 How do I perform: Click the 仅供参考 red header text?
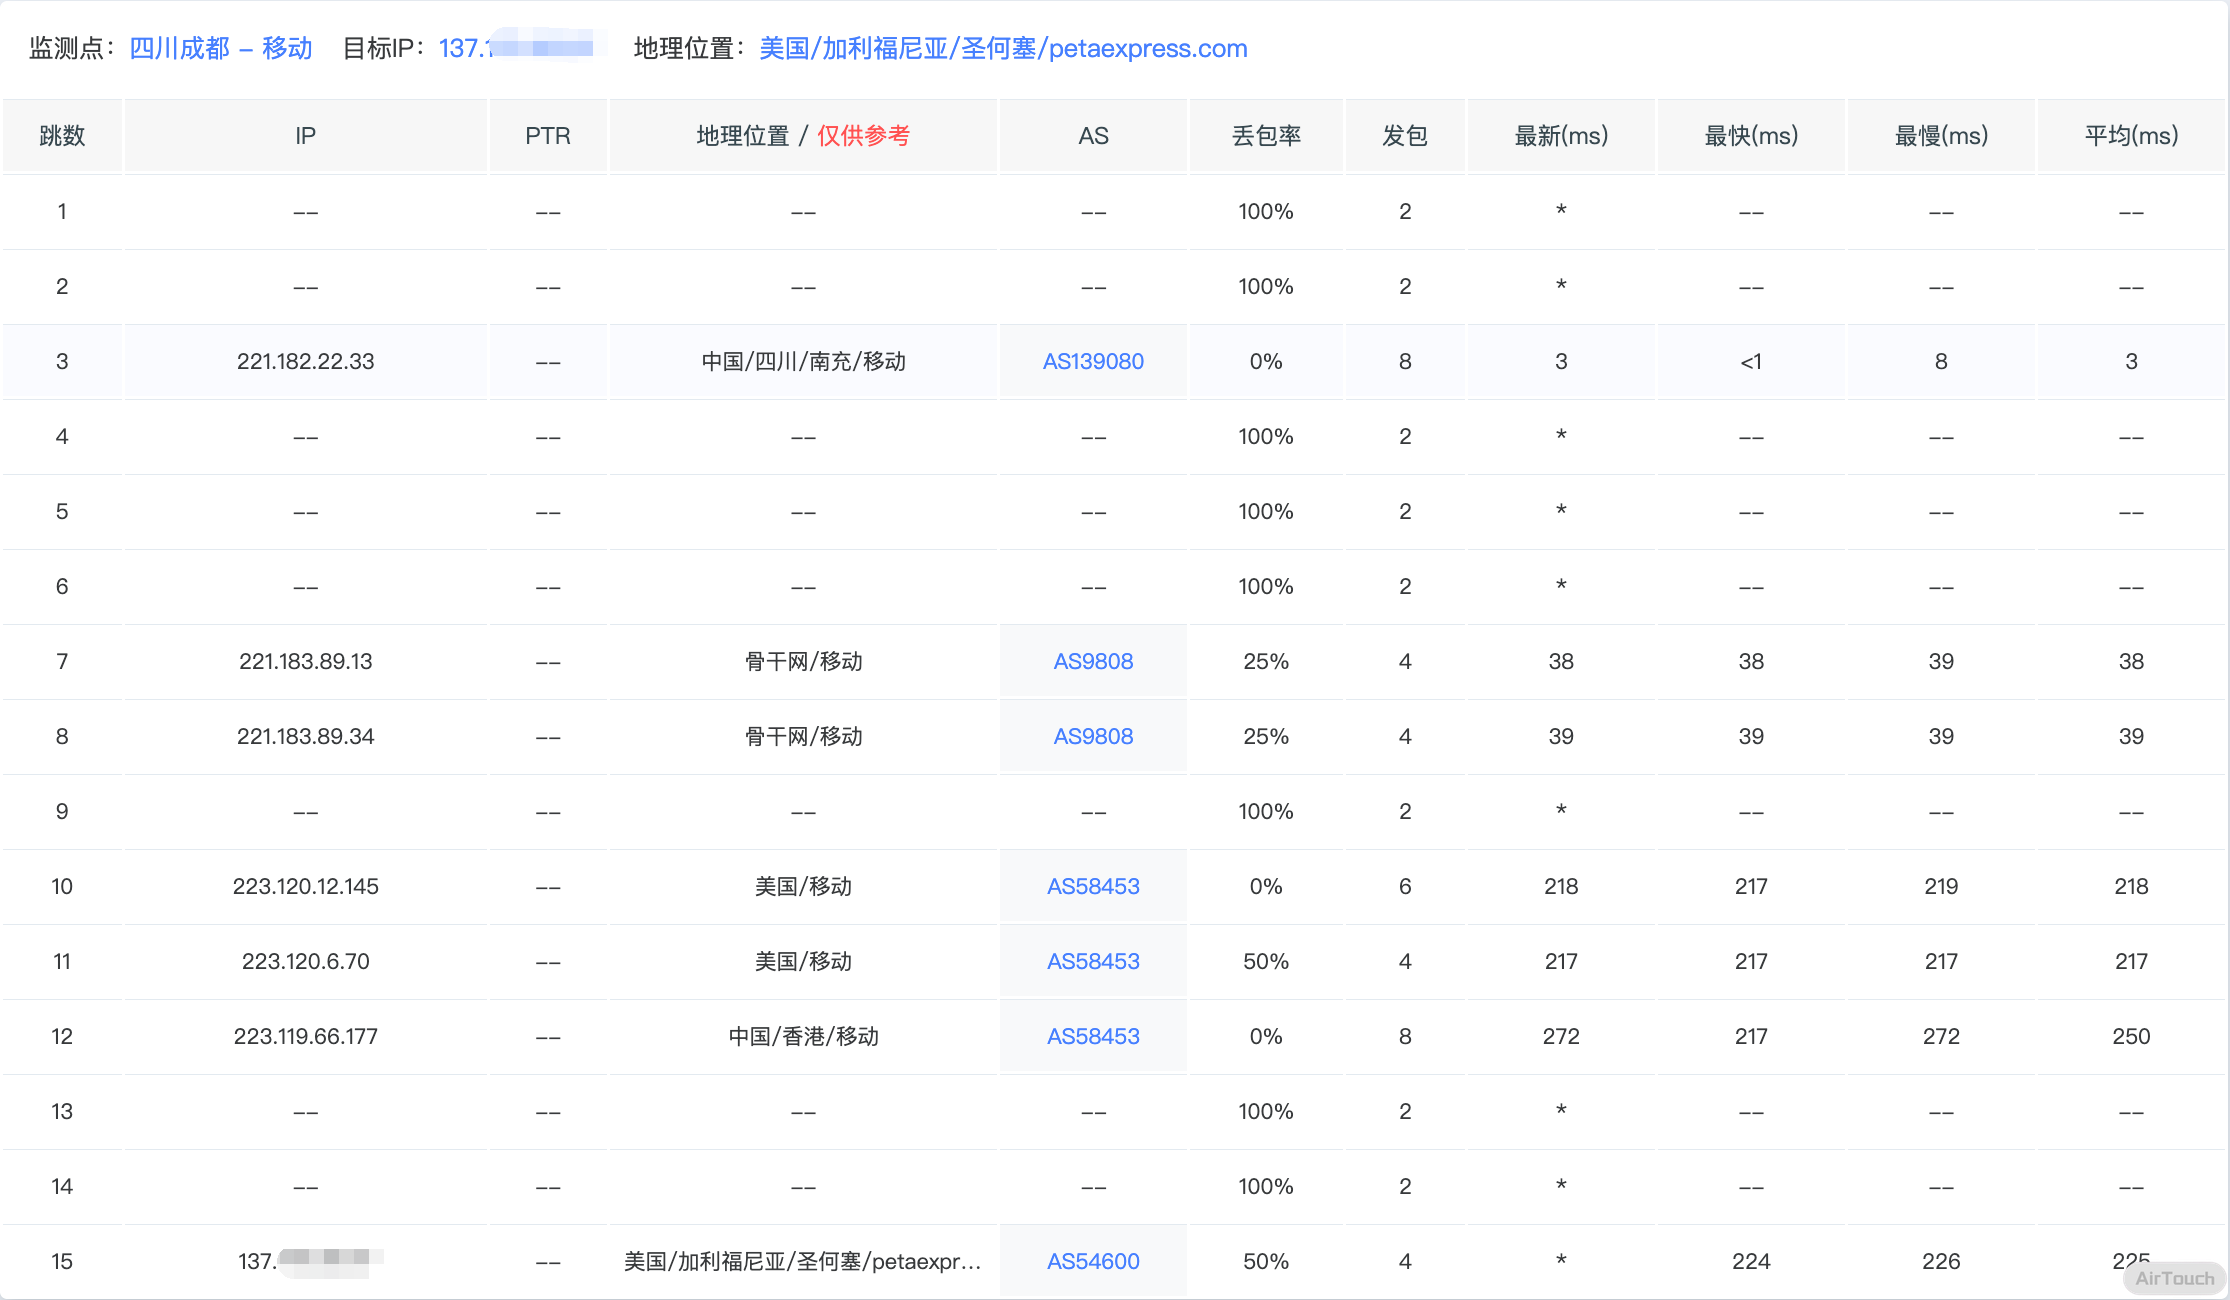(863, 136)
